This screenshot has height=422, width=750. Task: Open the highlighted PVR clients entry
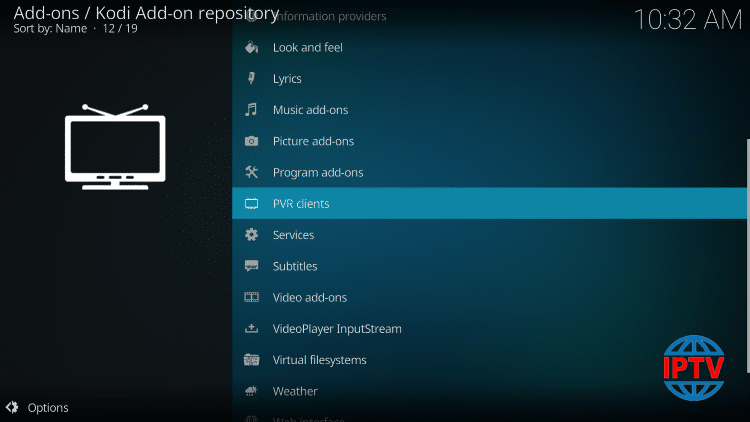click(489, 204)
